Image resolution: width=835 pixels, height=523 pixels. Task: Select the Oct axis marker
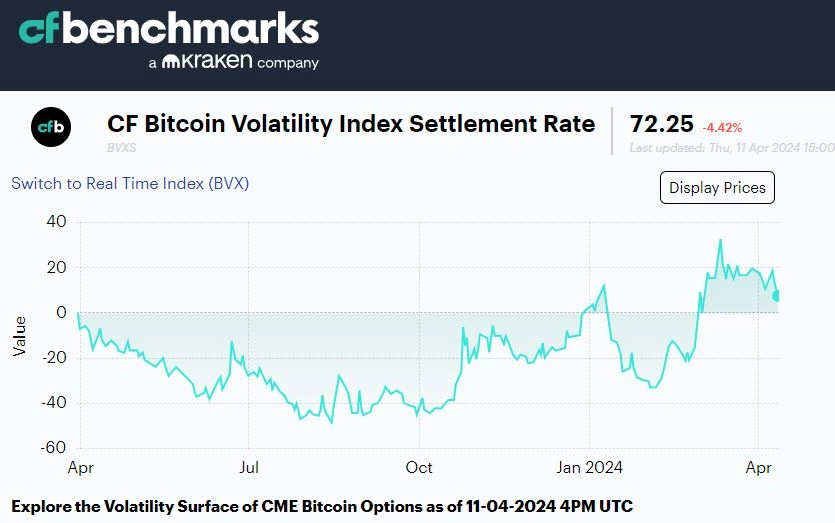point(419,467)
